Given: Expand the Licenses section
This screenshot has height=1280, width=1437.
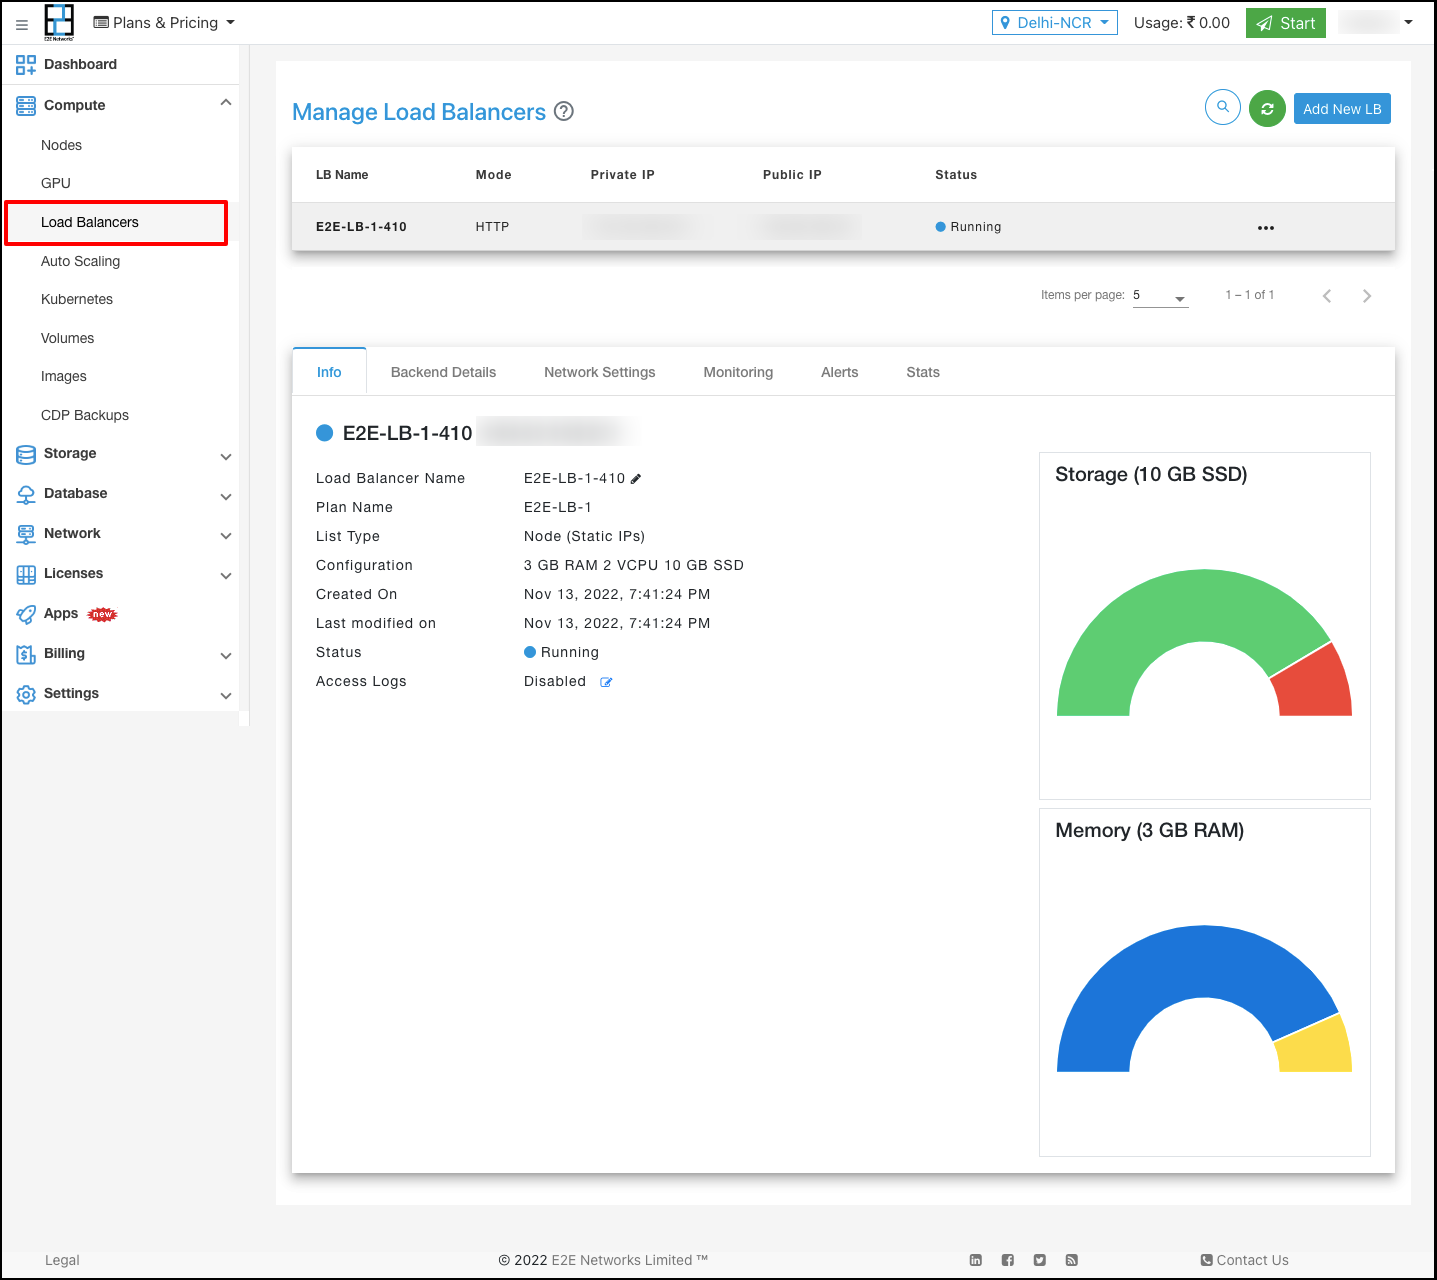Looking at the screenshot, I should (226, 576).
